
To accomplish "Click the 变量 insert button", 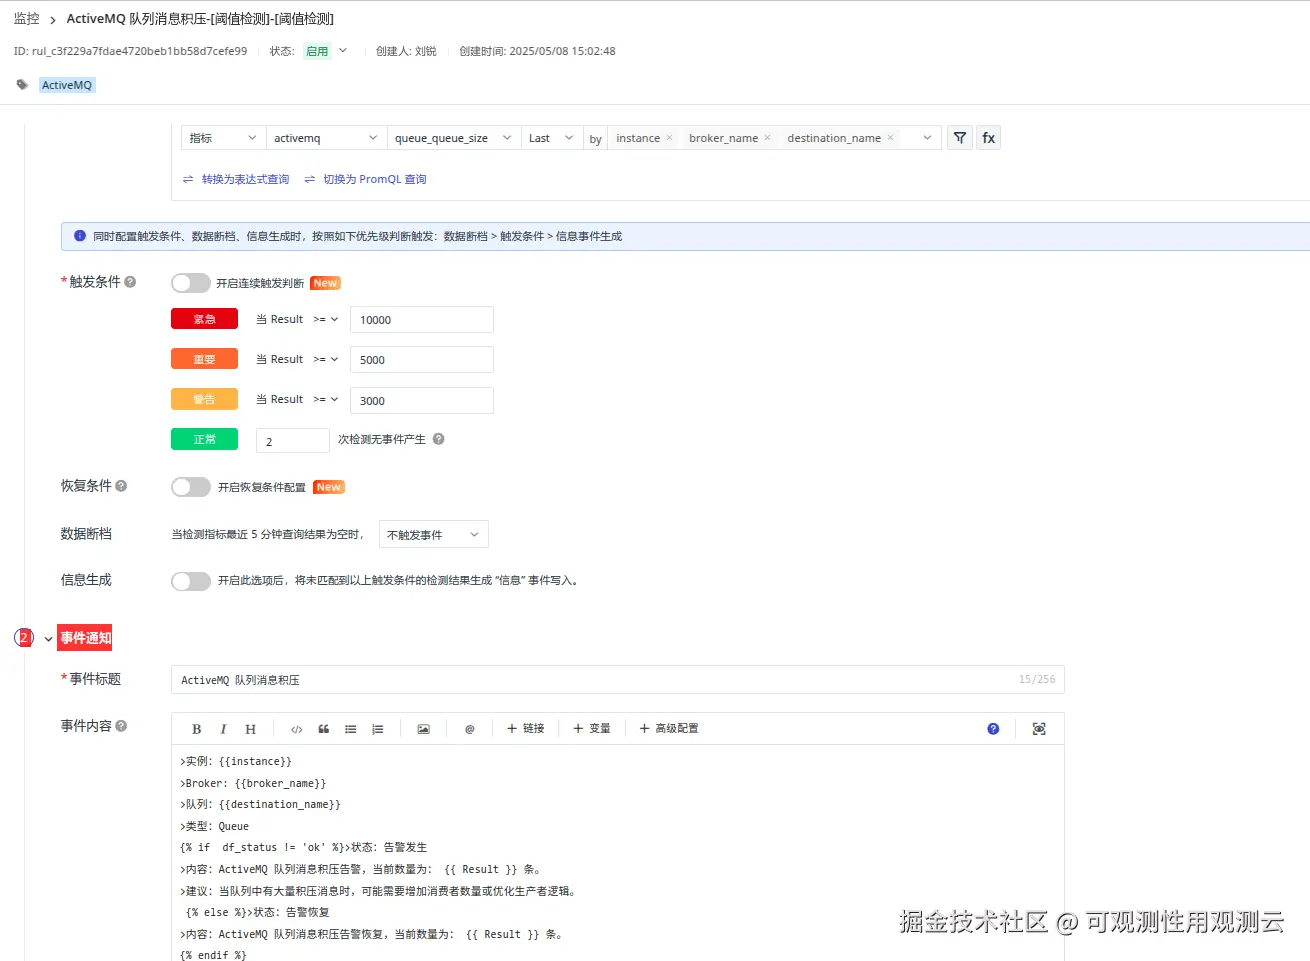I will pos(592,729).
